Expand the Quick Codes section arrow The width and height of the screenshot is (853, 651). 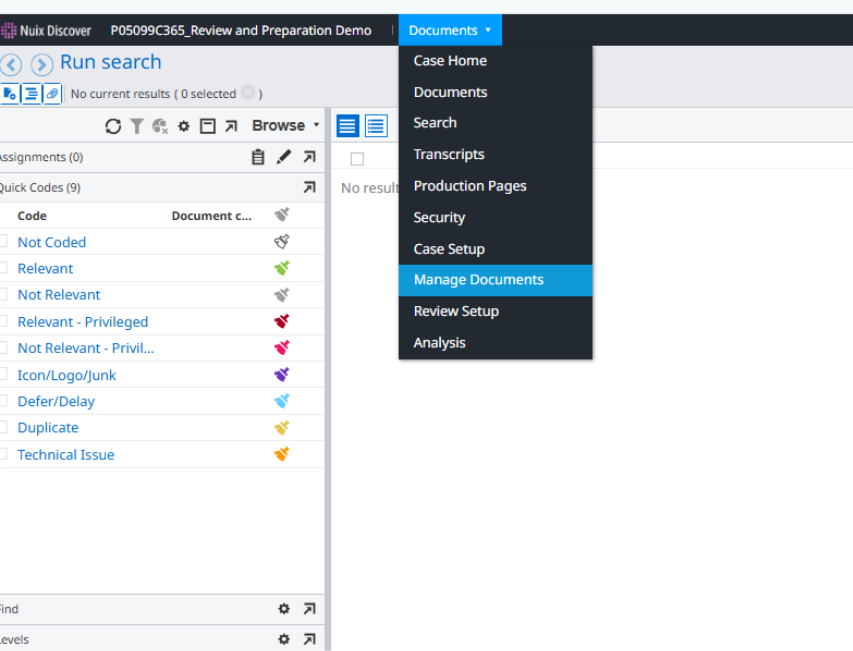[x=310, y=188]
